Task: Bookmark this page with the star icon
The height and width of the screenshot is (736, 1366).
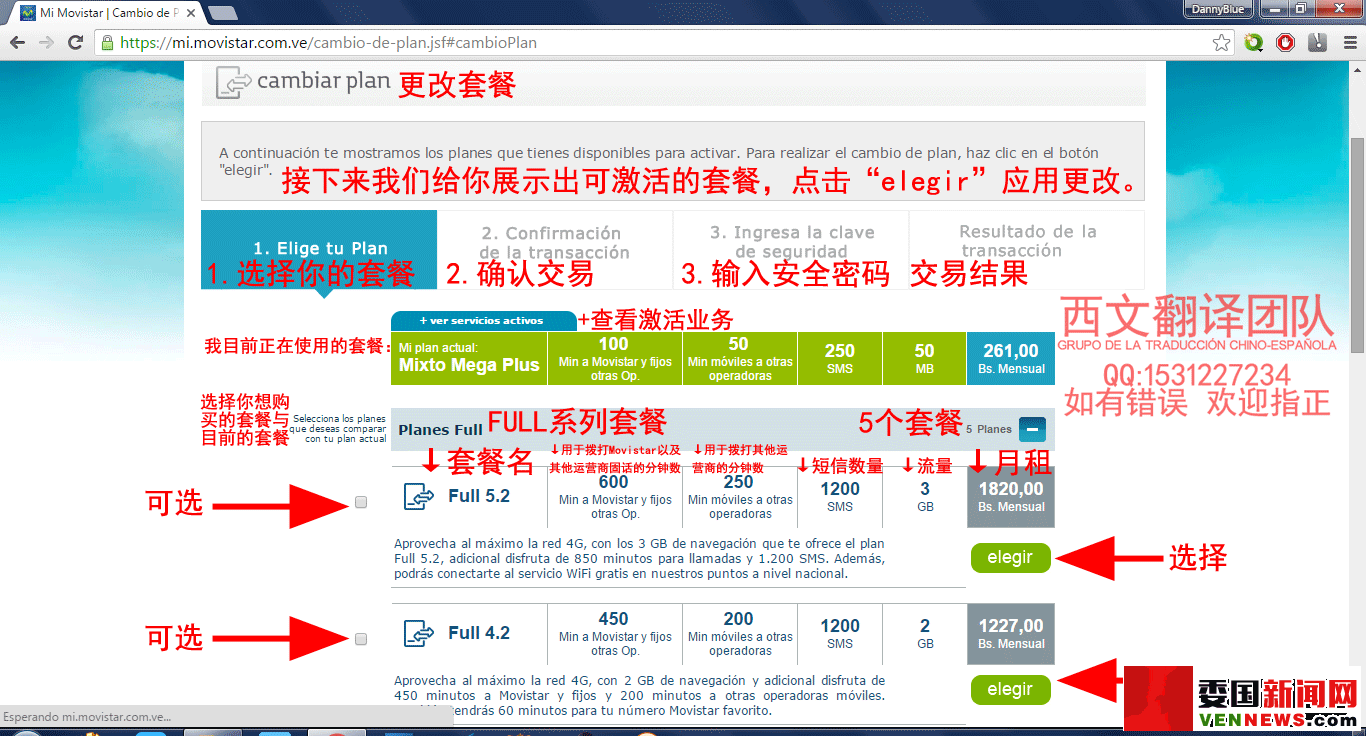Action: (x=1221, y=43)
